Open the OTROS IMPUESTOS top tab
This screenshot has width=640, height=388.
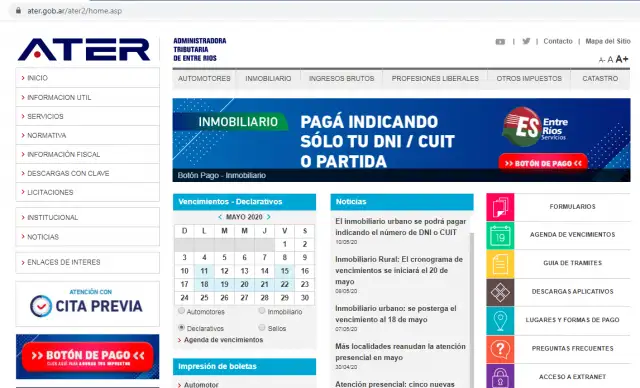[x=529, y=79]
